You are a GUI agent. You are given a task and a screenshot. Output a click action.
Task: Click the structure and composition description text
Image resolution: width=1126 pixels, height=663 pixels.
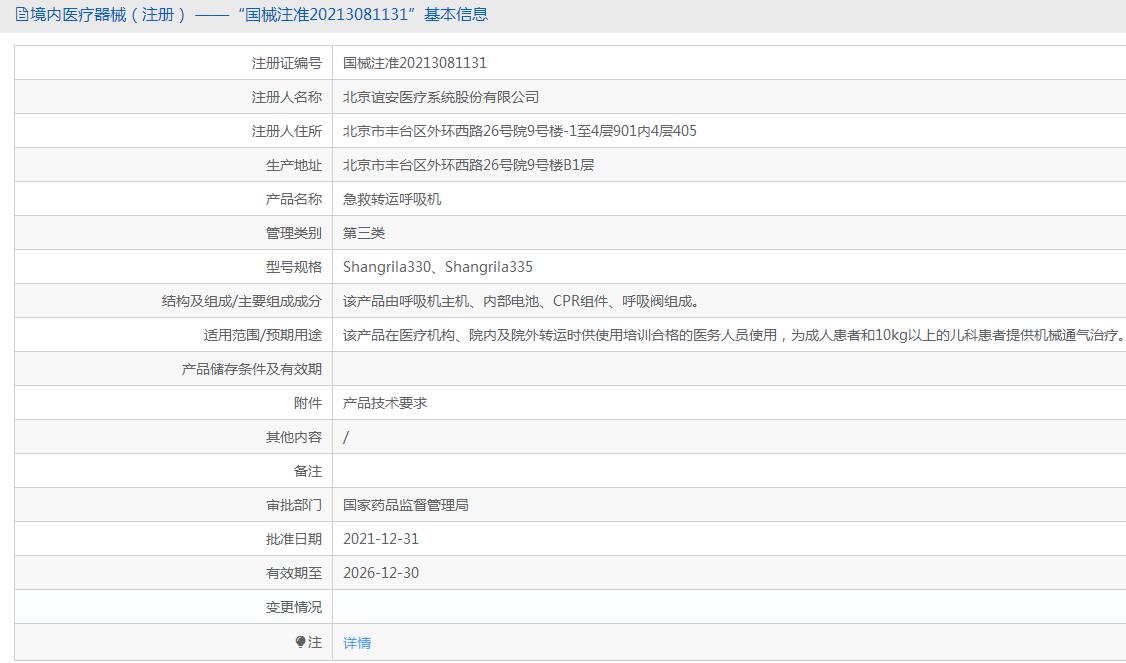click(x=522, y=301)
